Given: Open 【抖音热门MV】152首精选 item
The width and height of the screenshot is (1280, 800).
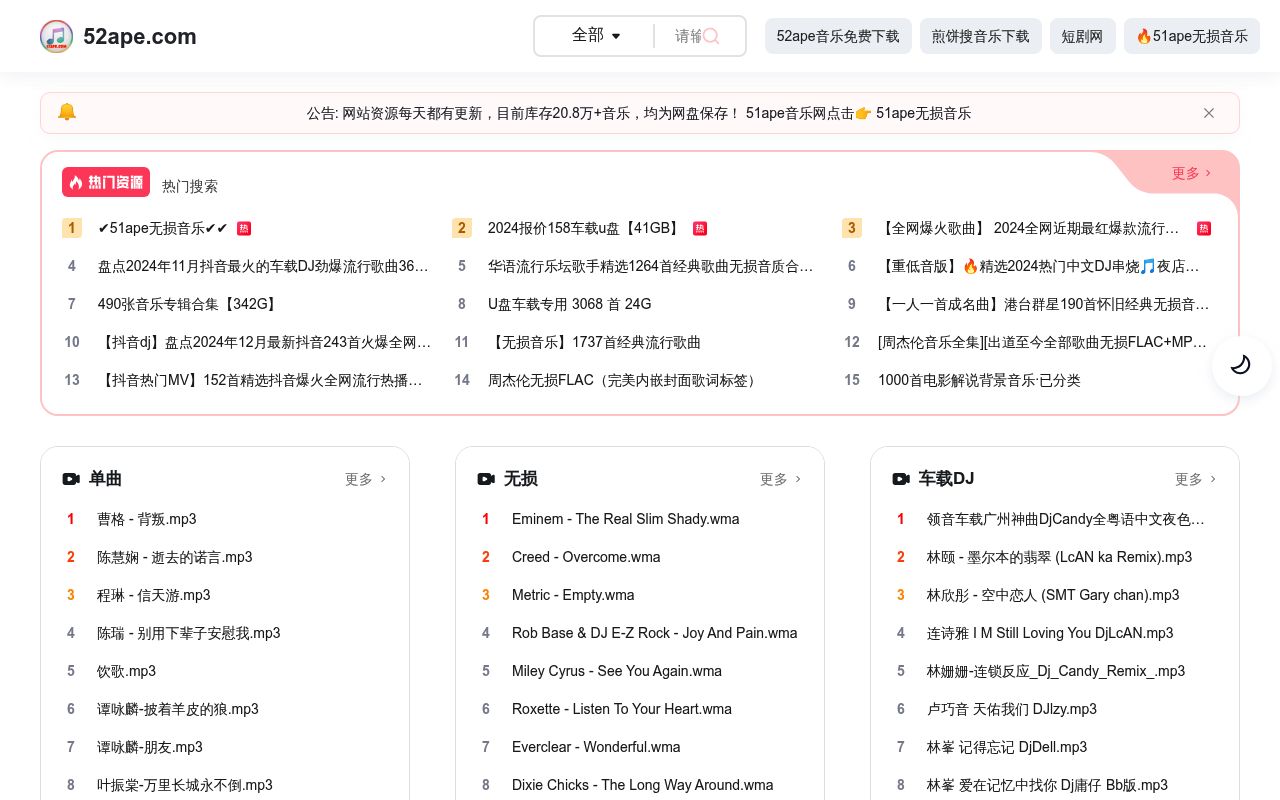Looking at the screenshot, I should (260, 380).
